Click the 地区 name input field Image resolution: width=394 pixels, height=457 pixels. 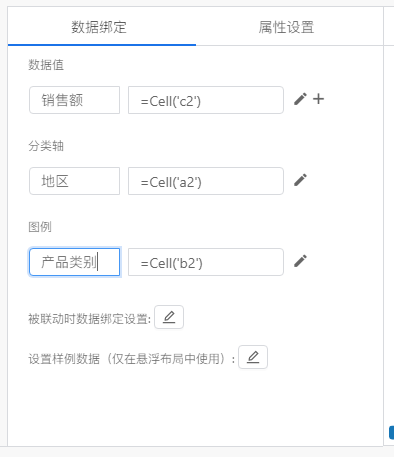click(74, 181)
